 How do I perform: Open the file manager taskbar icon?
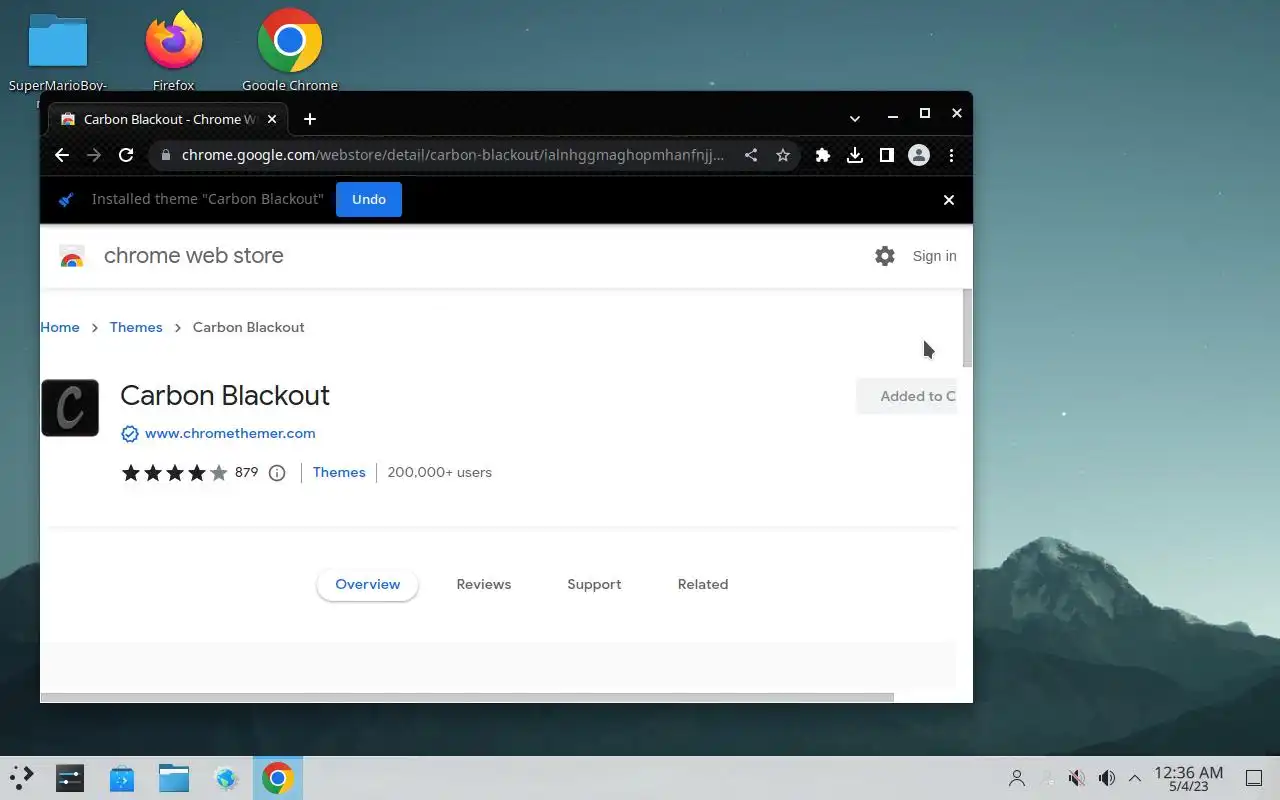(x=174, y=778)
